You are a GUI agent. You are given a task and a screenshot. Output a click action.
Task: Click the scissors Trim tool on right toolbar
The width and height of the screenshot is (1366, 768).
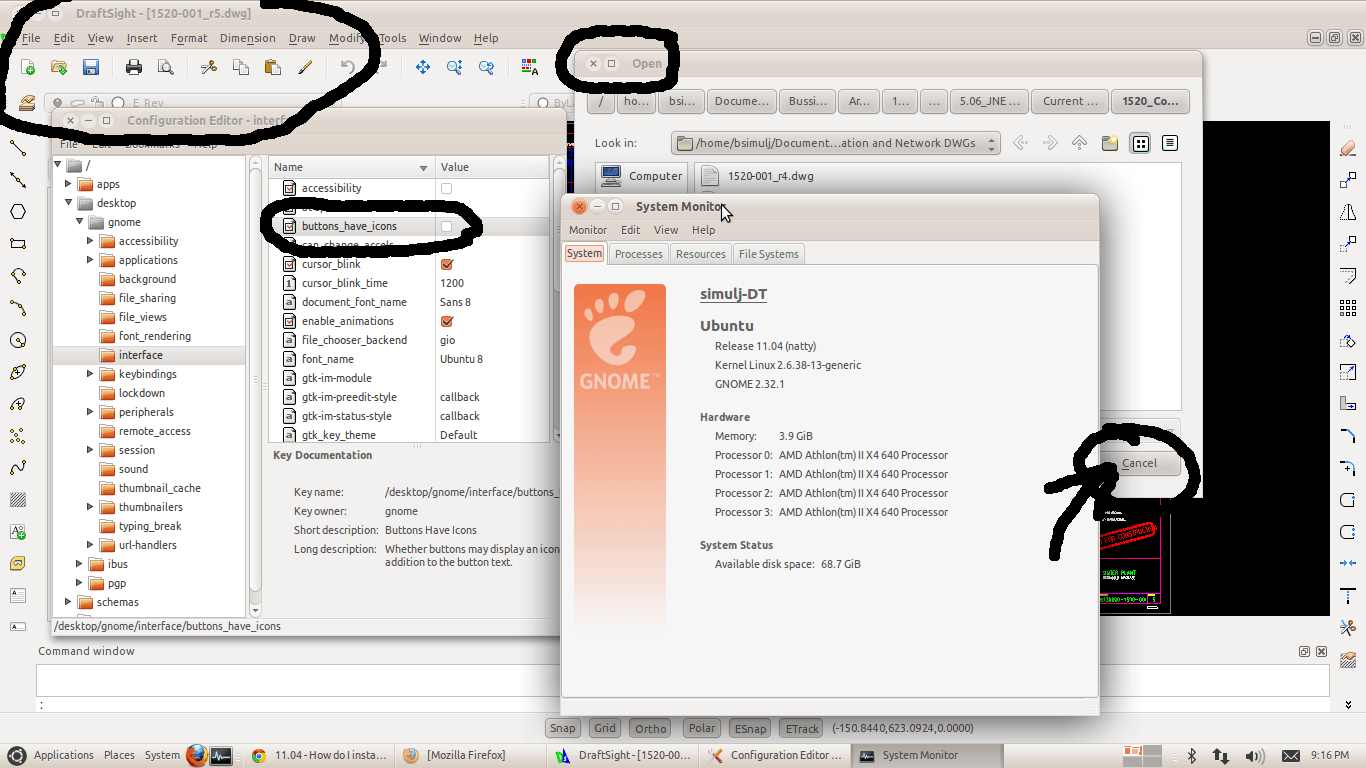1347,628
